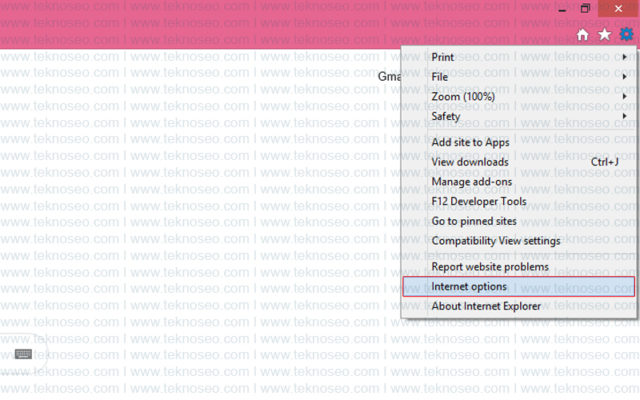640x400 pixels.
Task: Open the Safety menu entry
Action: point(518,116)
